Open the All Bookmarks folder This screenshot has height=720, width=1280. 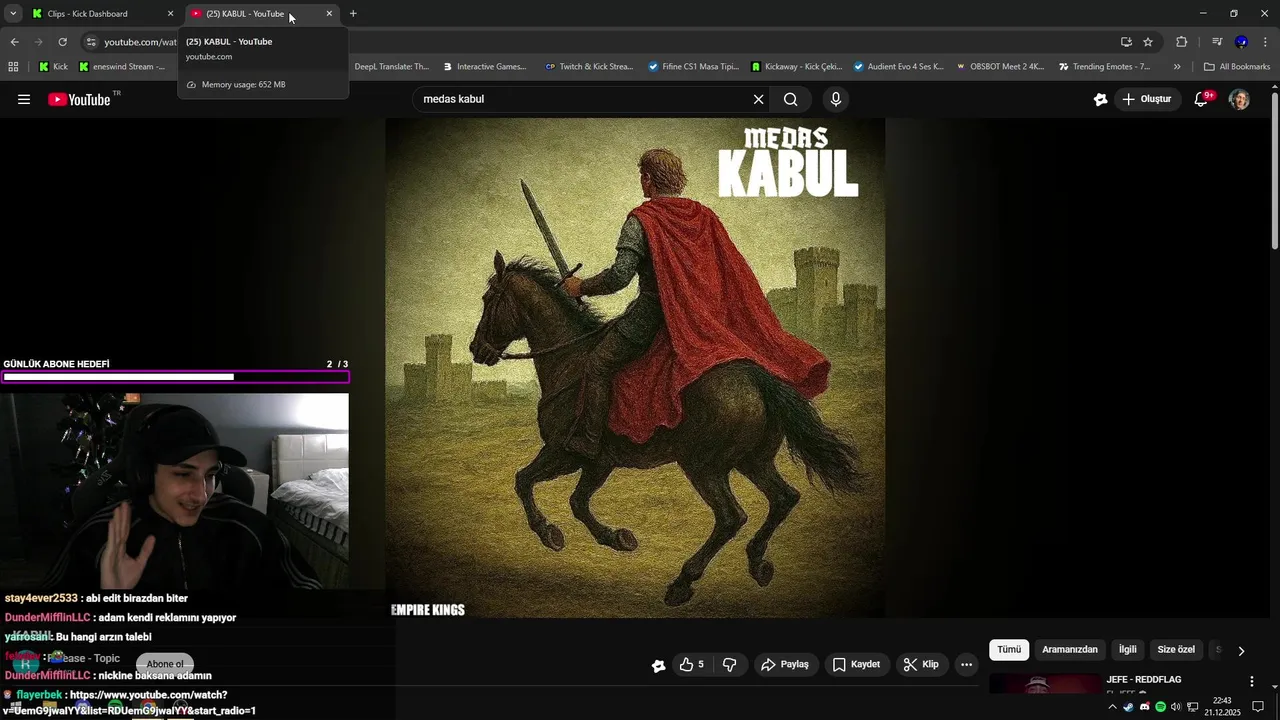click(x=1237, y=67)
